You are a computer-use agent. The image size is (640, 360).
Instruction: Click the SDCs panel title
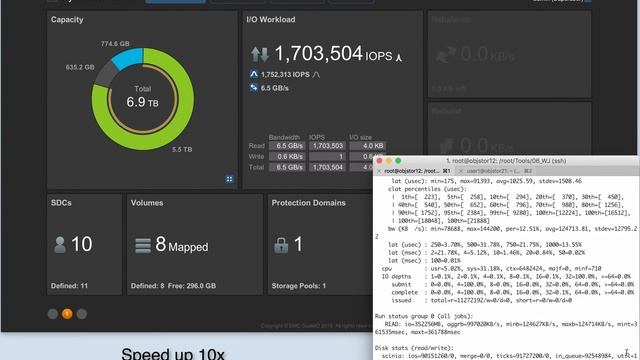coord(61,202)
